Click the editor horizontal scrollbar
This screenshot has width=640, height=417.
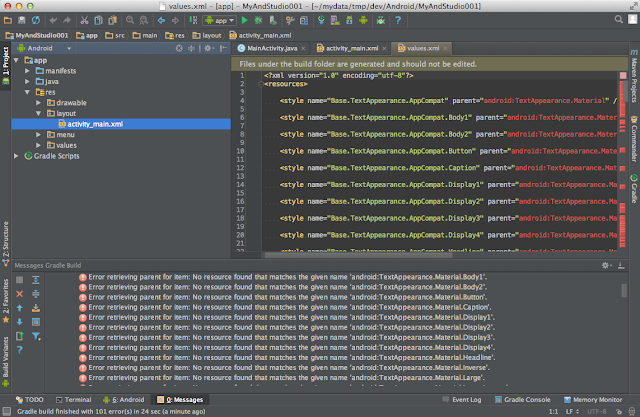click(358, 255)
